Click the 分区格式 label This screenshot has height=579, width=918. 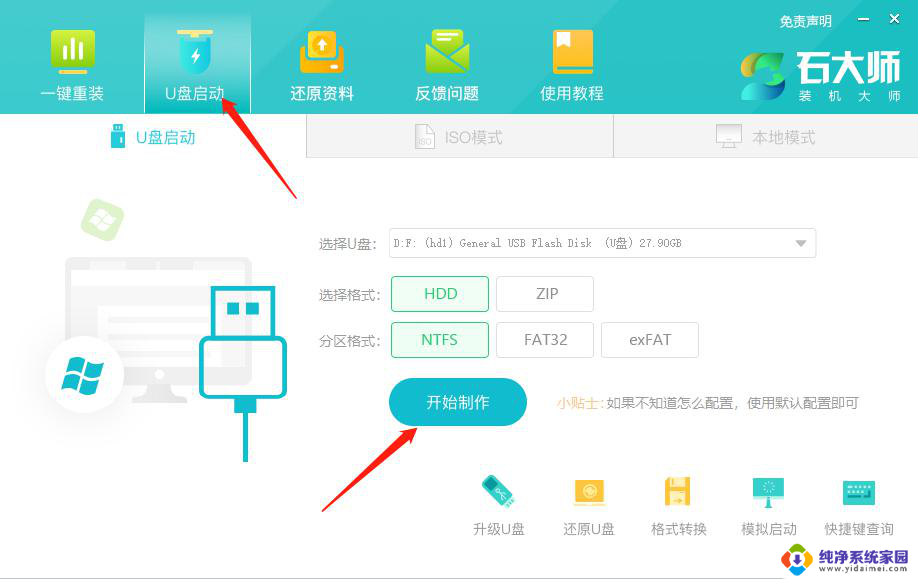coord(350,341)
